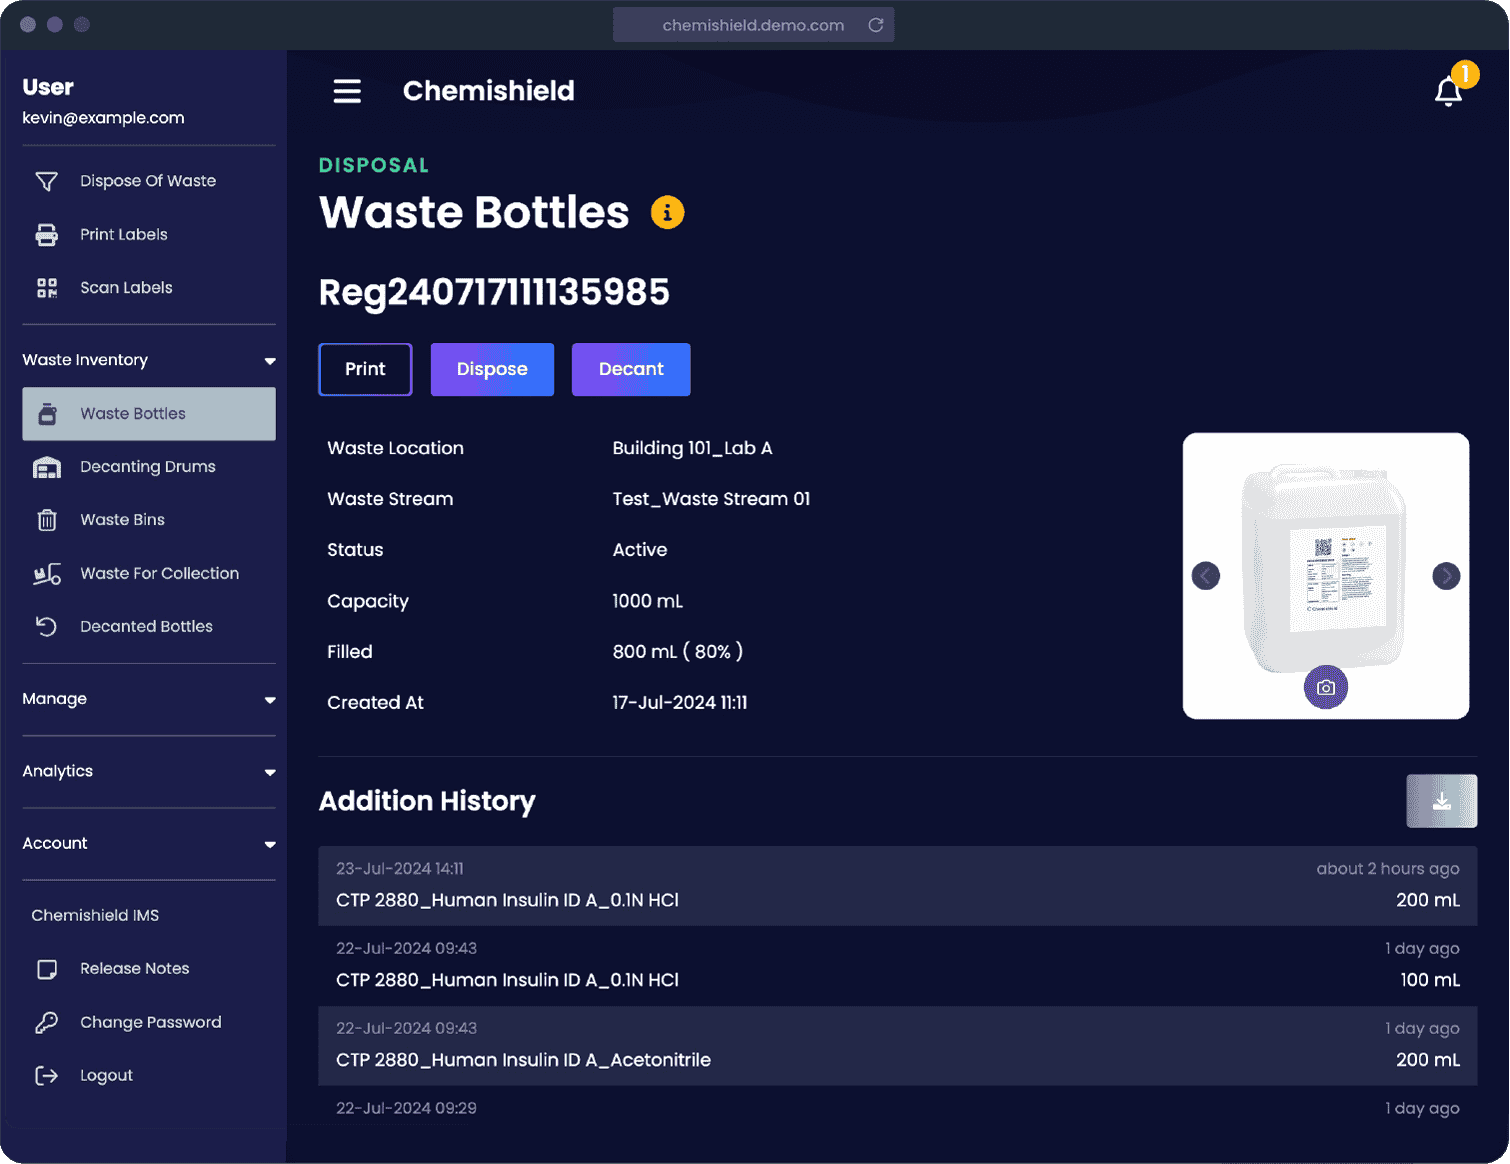Click the chemishield.demo.com address bar
1510x1164 pixels.
coord(753,25)
